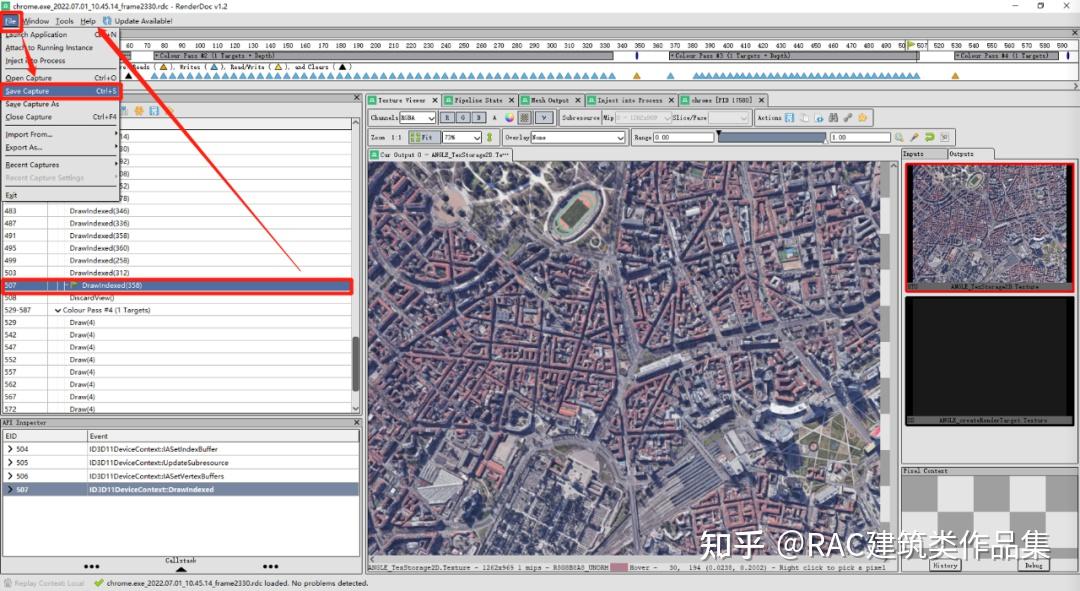Click the link icon in Actions toolbar
Viewport: 1080px width, 591px height.
click(848, 118)
